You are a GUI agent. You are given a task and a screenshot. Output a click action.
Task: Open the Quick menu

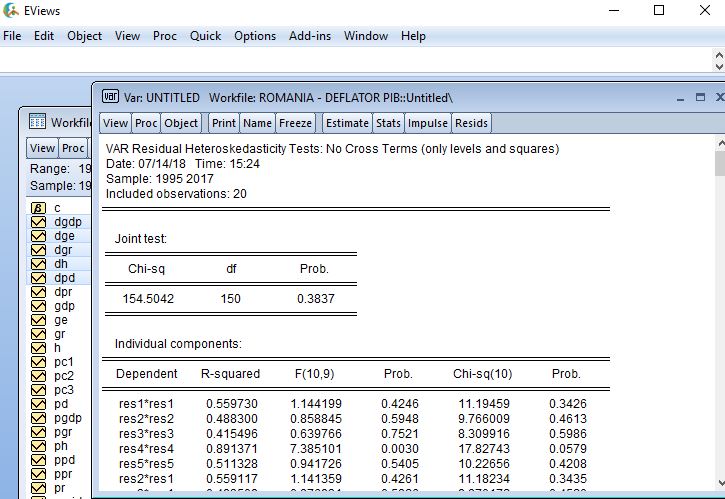pyautogui.click(x=205, y=36)
